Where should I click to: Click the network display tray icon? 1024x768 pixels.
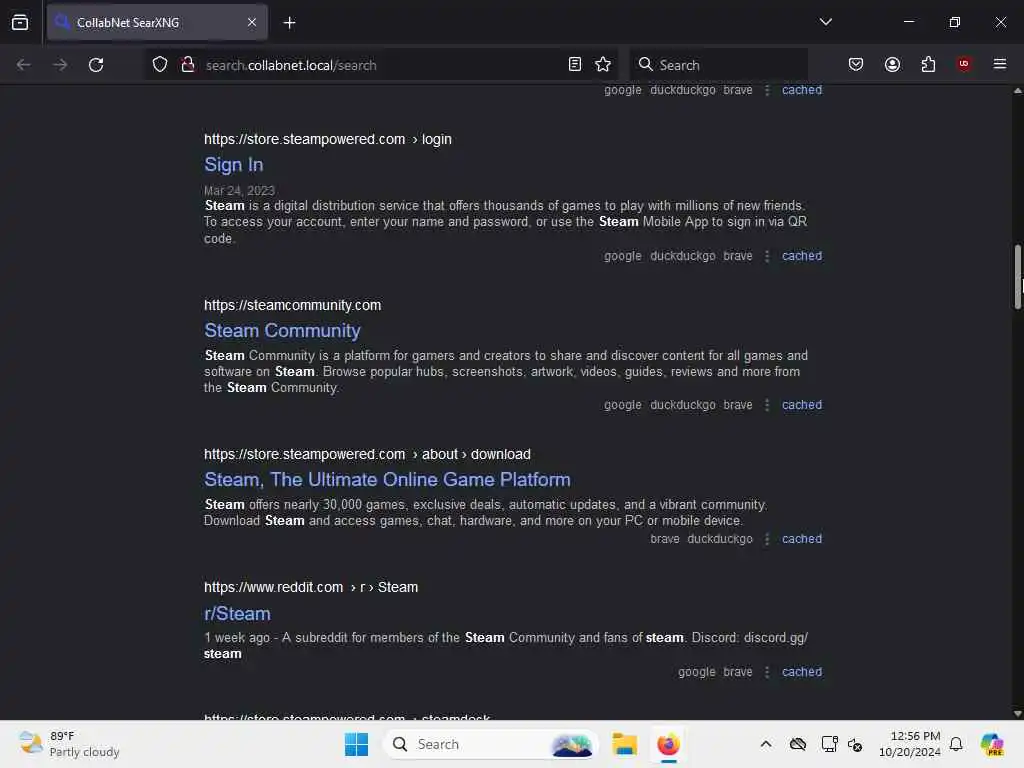click(829, 744)
